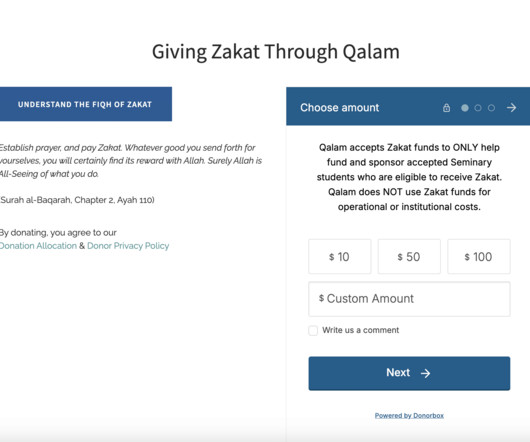The image size is (530, 442).
Task: Click the italic Establish prayer verse text
Action: [131, 161]
